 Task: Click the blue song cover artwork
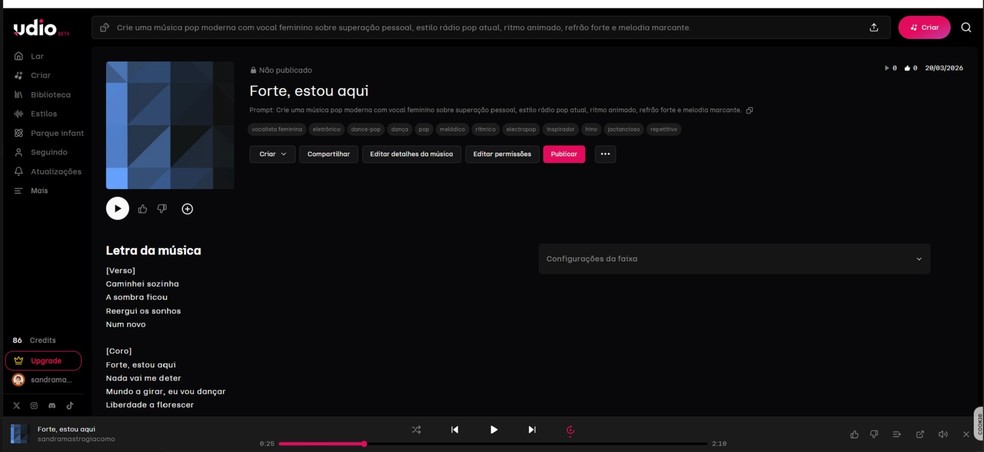pyautogui.click(x=170, y=125)
